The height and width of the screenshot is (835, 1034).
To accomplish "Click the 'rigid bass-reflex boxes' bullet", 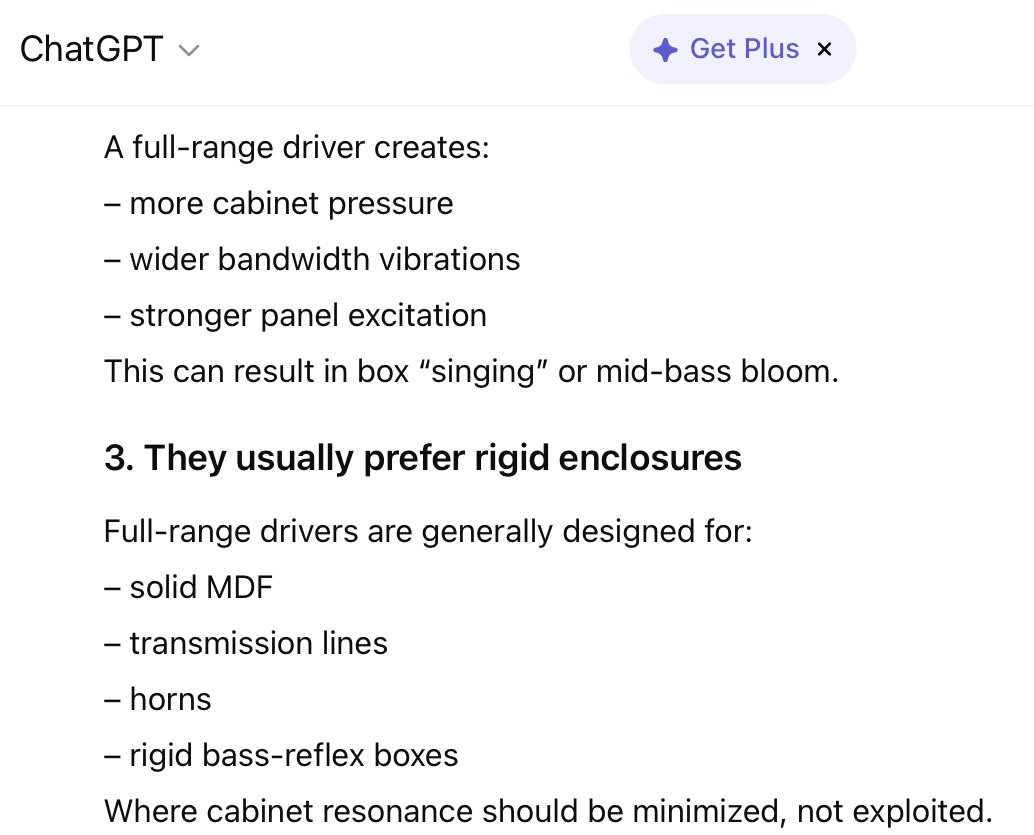I will [x=281, y=756].
